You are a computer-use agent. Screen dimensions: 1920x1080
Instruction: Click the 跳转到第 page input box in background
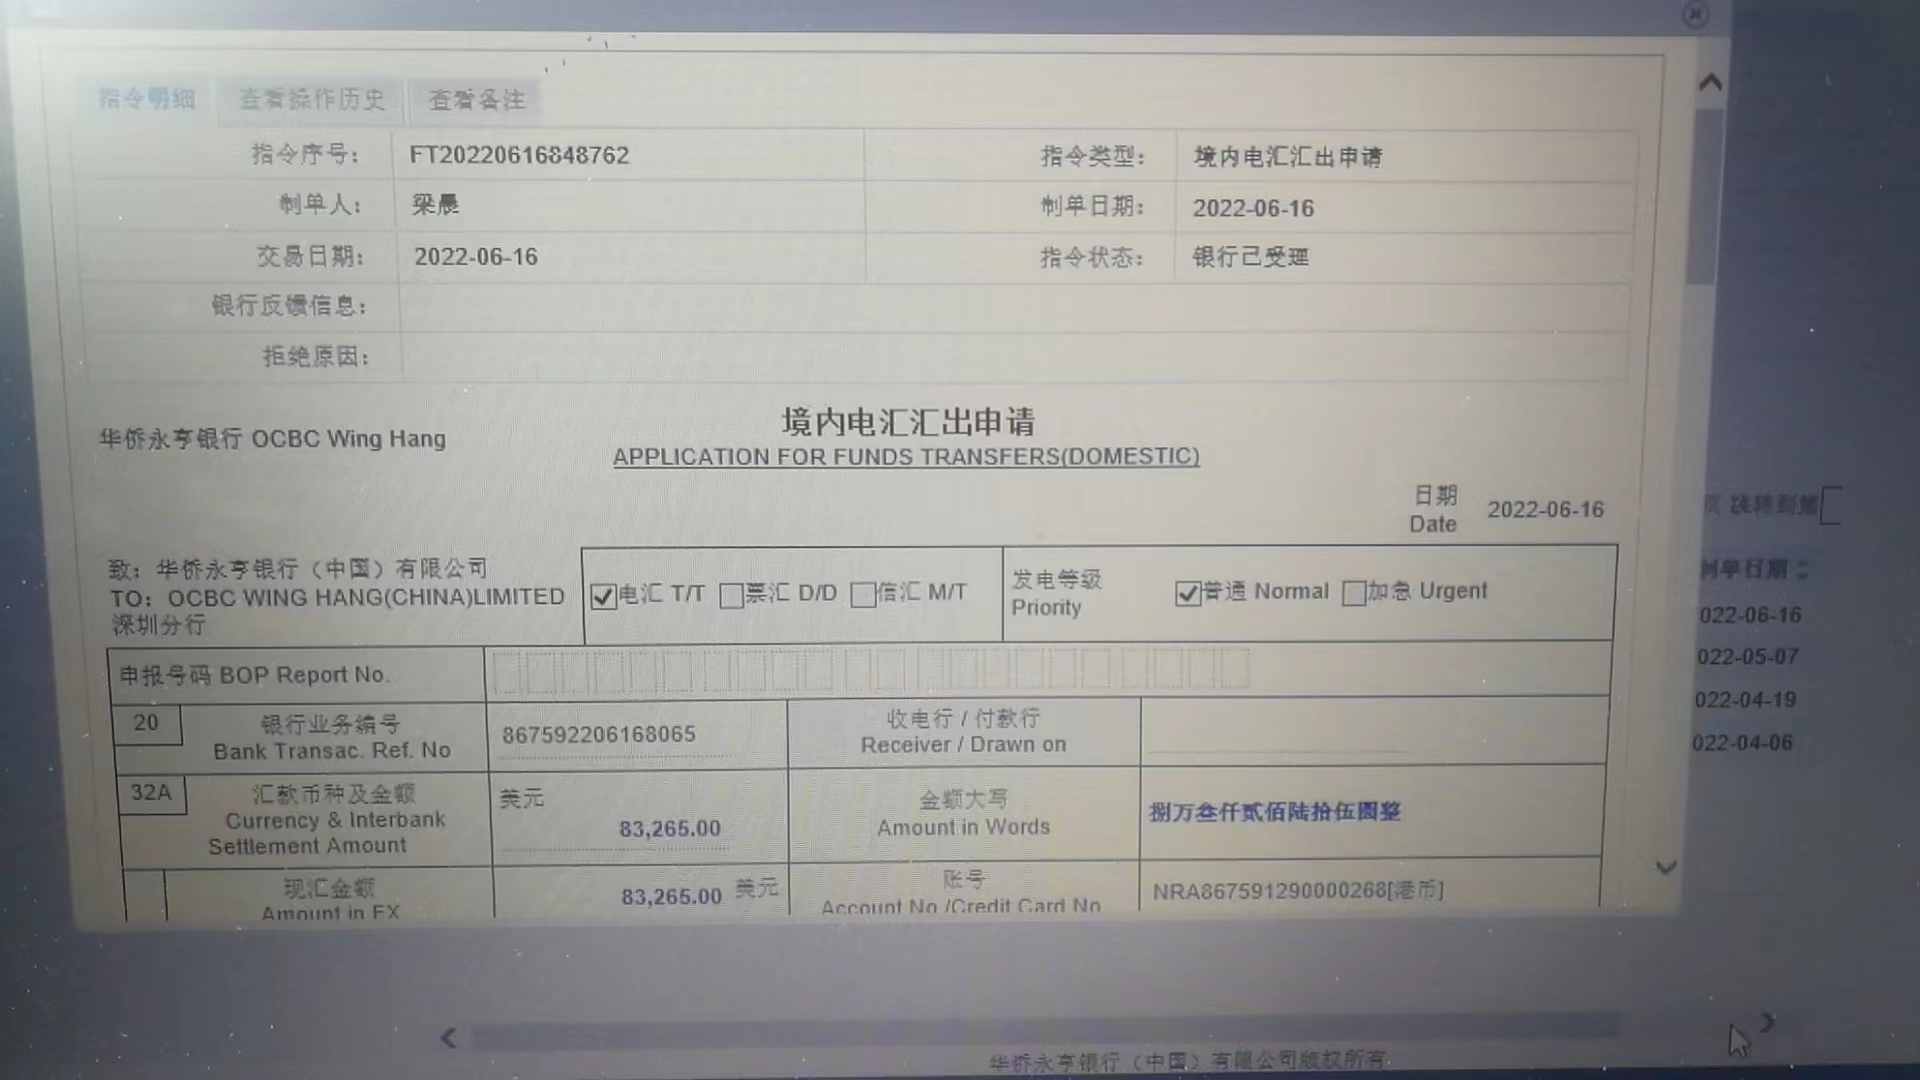coord(1831,505)
